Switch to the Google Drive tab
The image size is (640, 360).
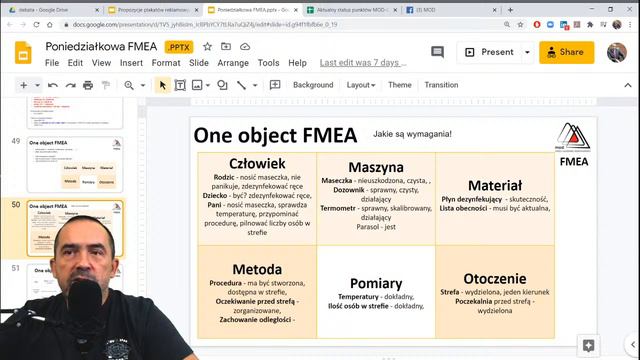pyautogui.click(x=53, y=10)
